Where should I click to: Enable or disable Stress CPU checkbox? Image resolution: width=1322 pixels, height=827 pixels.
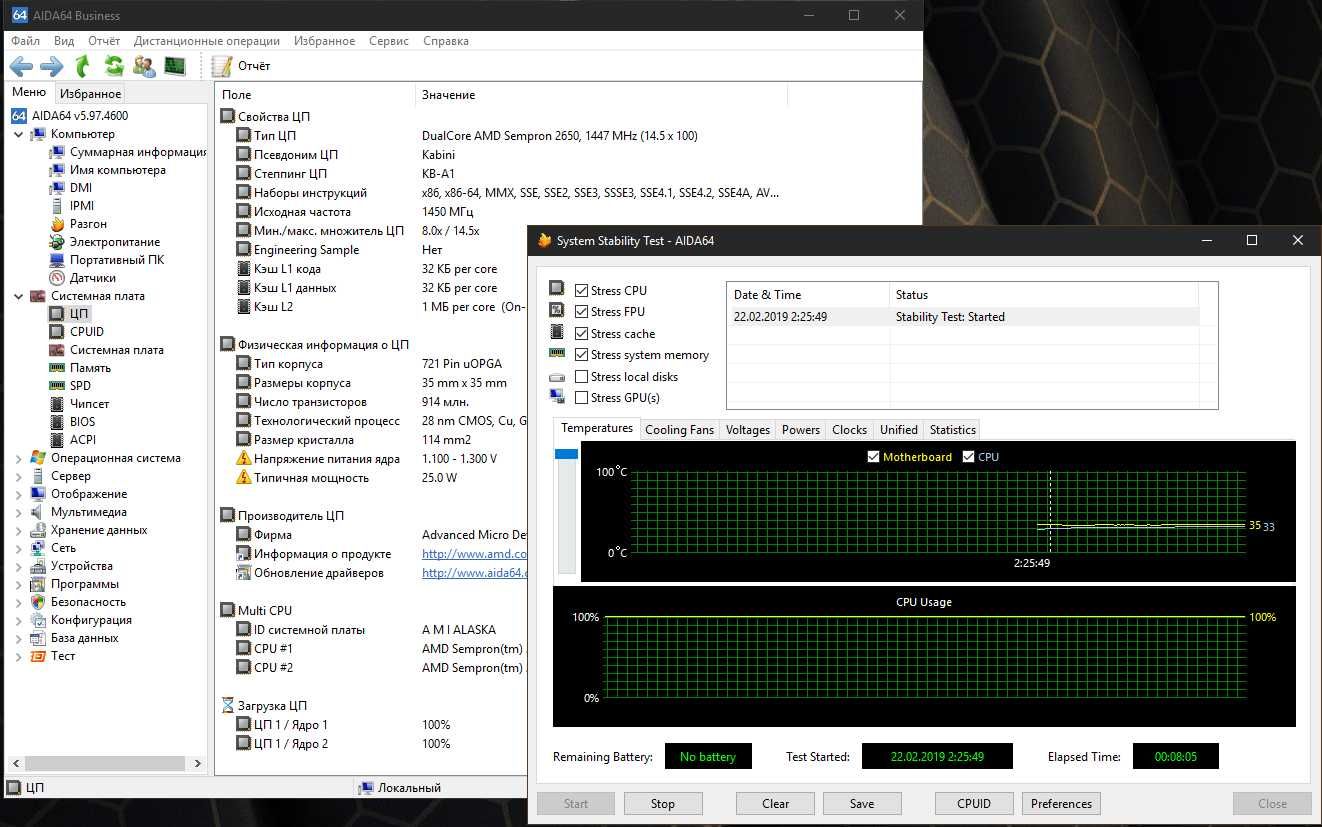coord(582,291)
